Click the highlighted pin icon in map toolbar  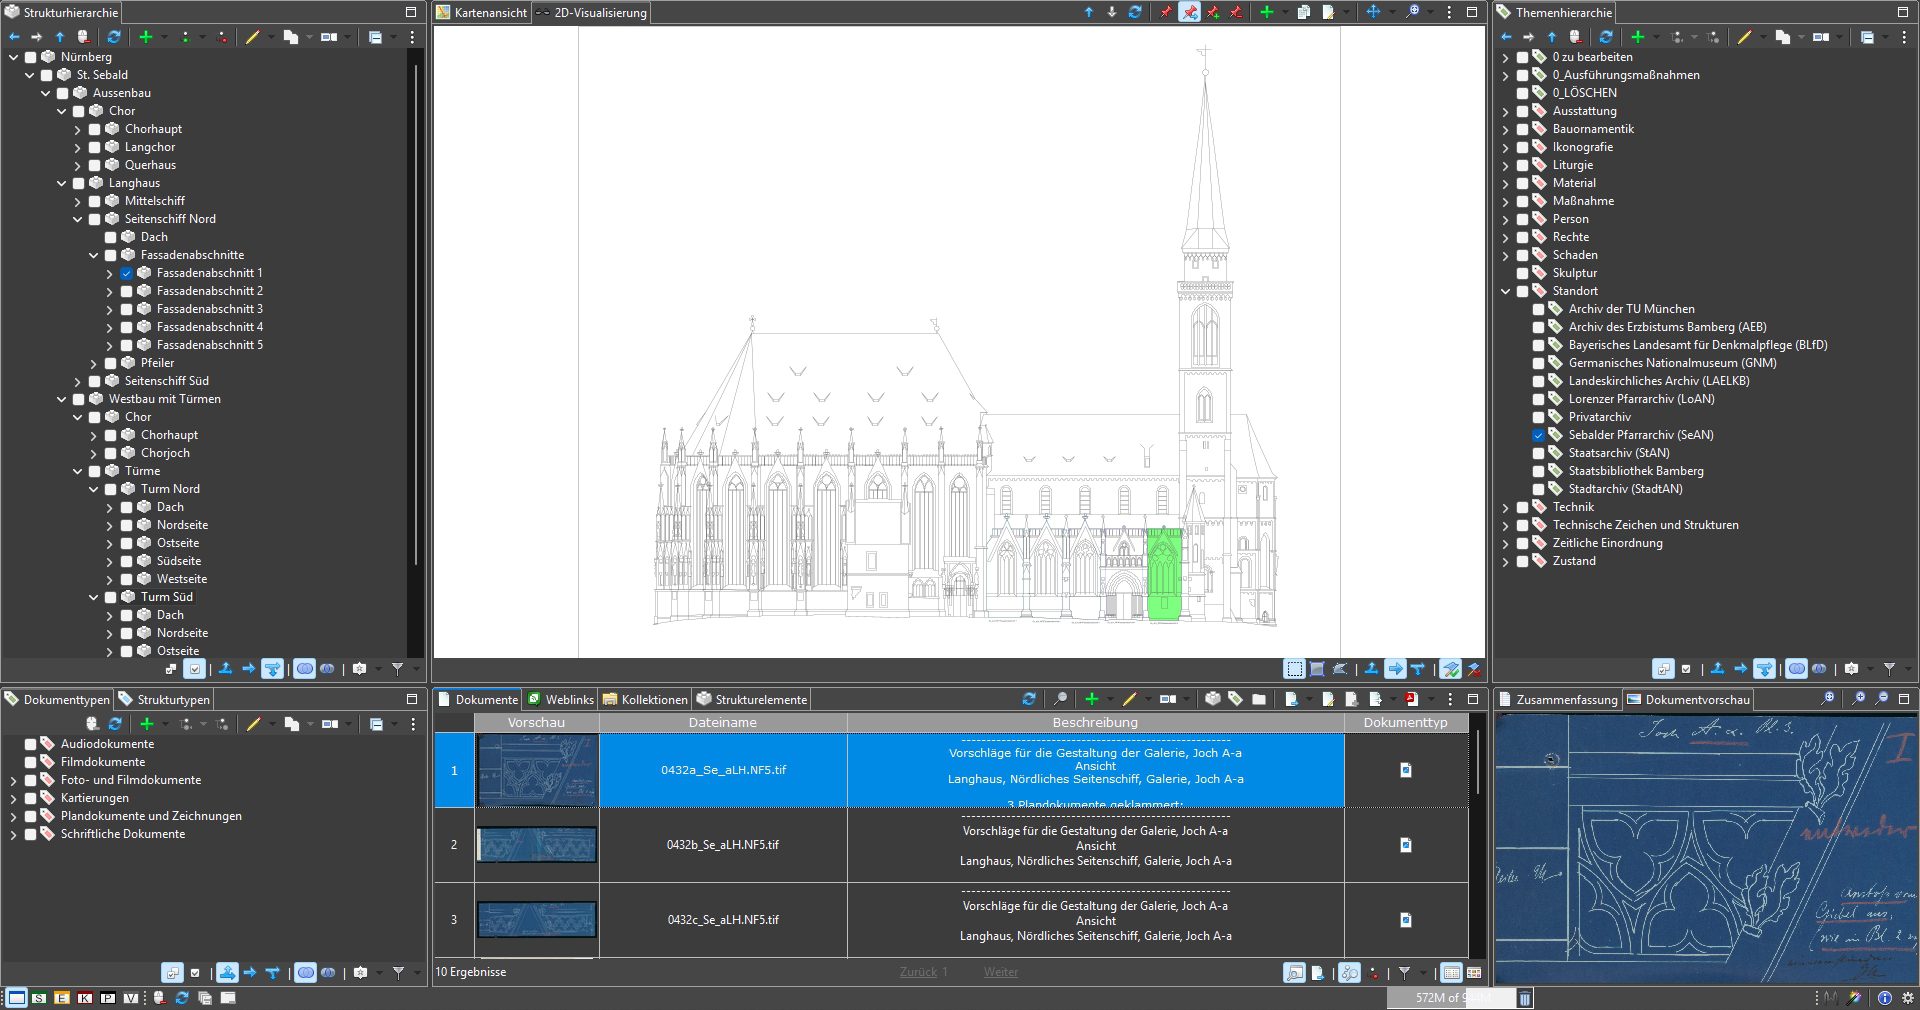pos(1189,12)
